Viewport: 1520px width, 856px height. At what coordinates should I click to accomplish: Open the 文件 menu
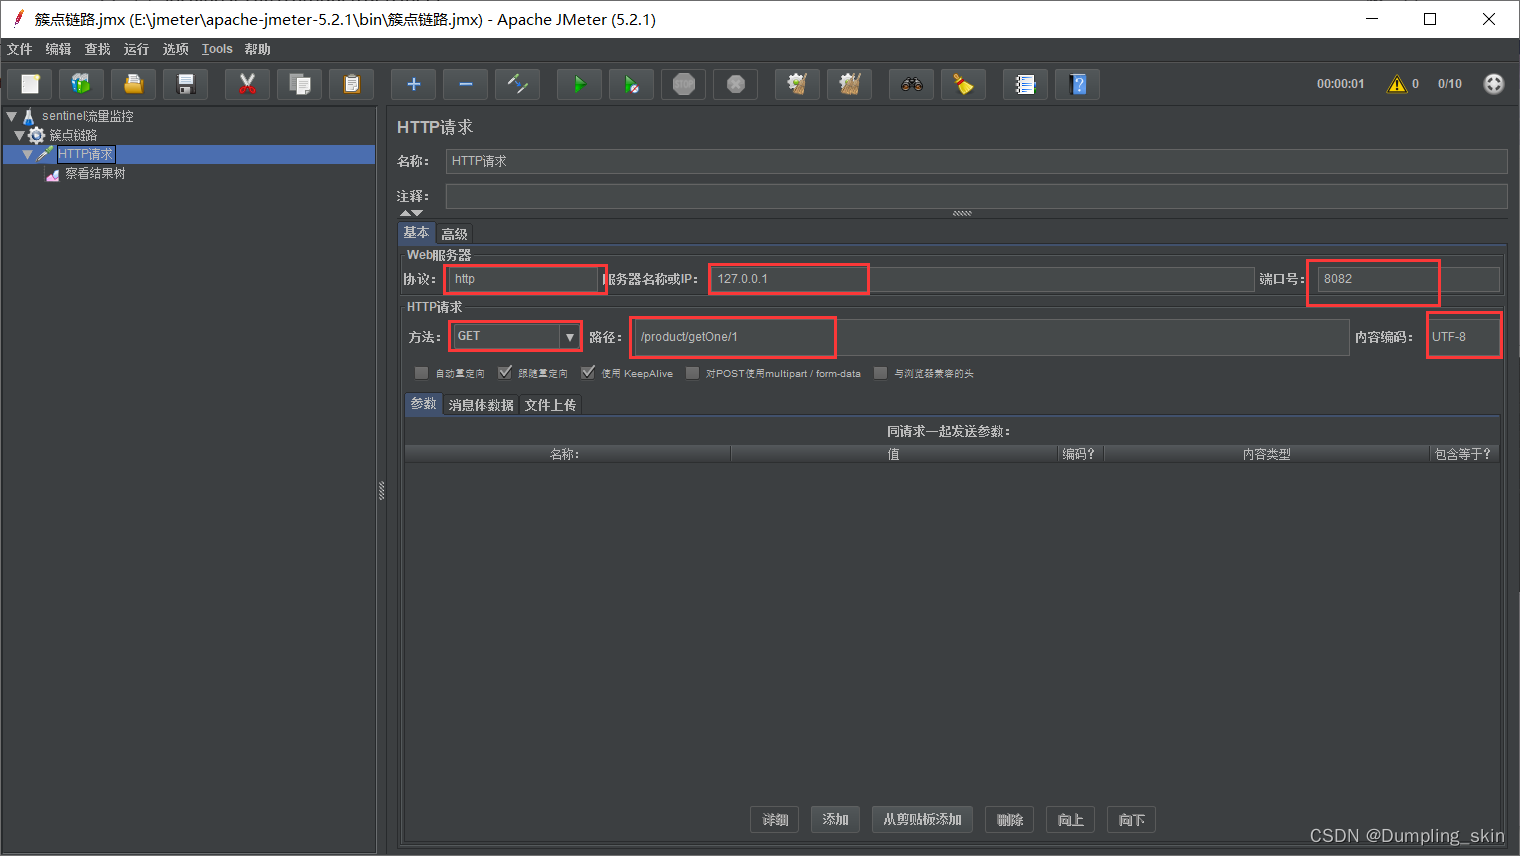(19, 49)
